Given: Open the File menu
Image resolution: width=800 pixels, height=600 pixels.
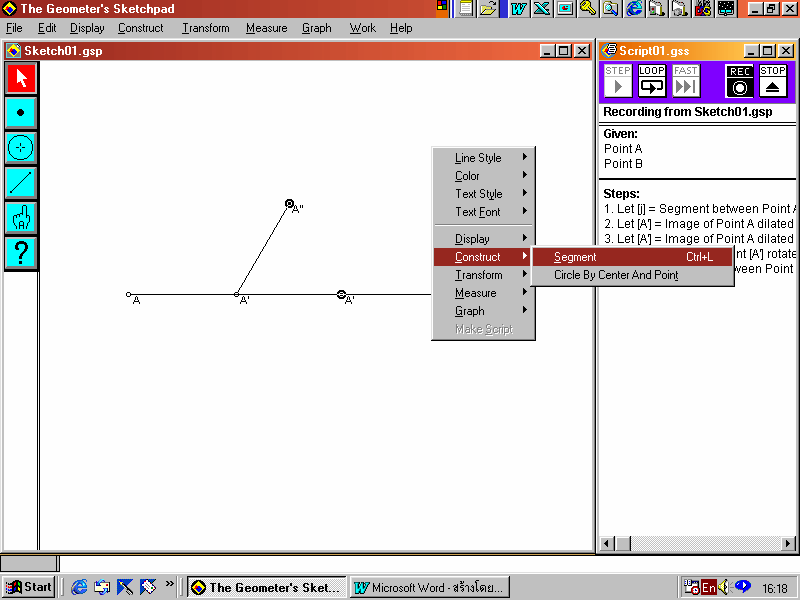Looking at the screenshot, I should tap(14, 28).
